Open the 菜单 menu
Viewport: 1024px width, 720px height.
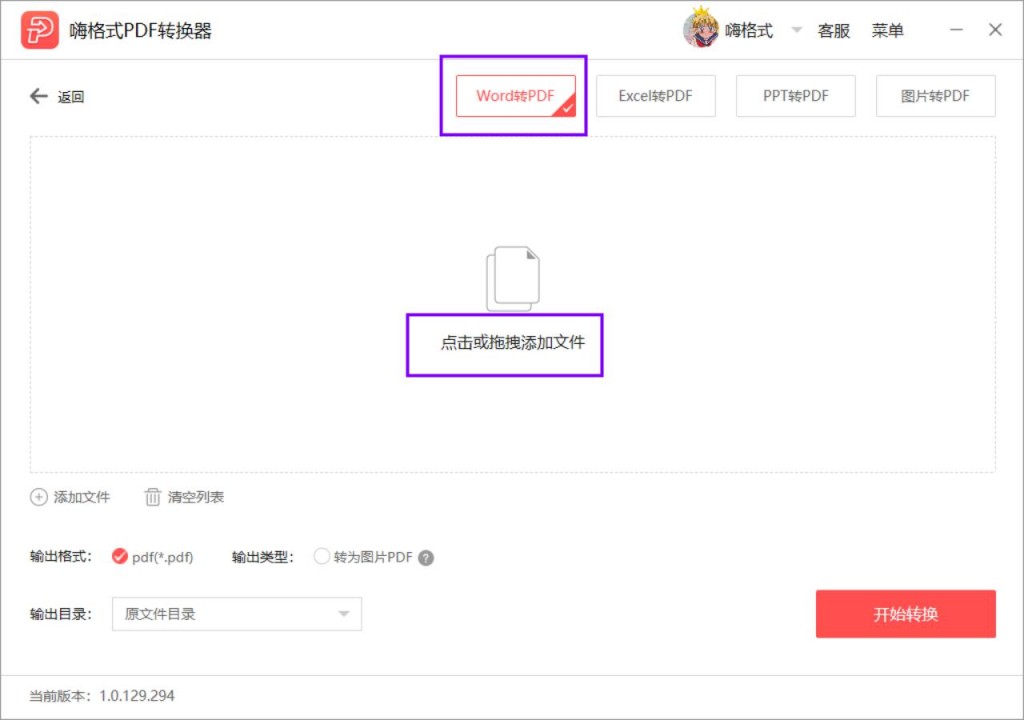[x=888, y=31]
